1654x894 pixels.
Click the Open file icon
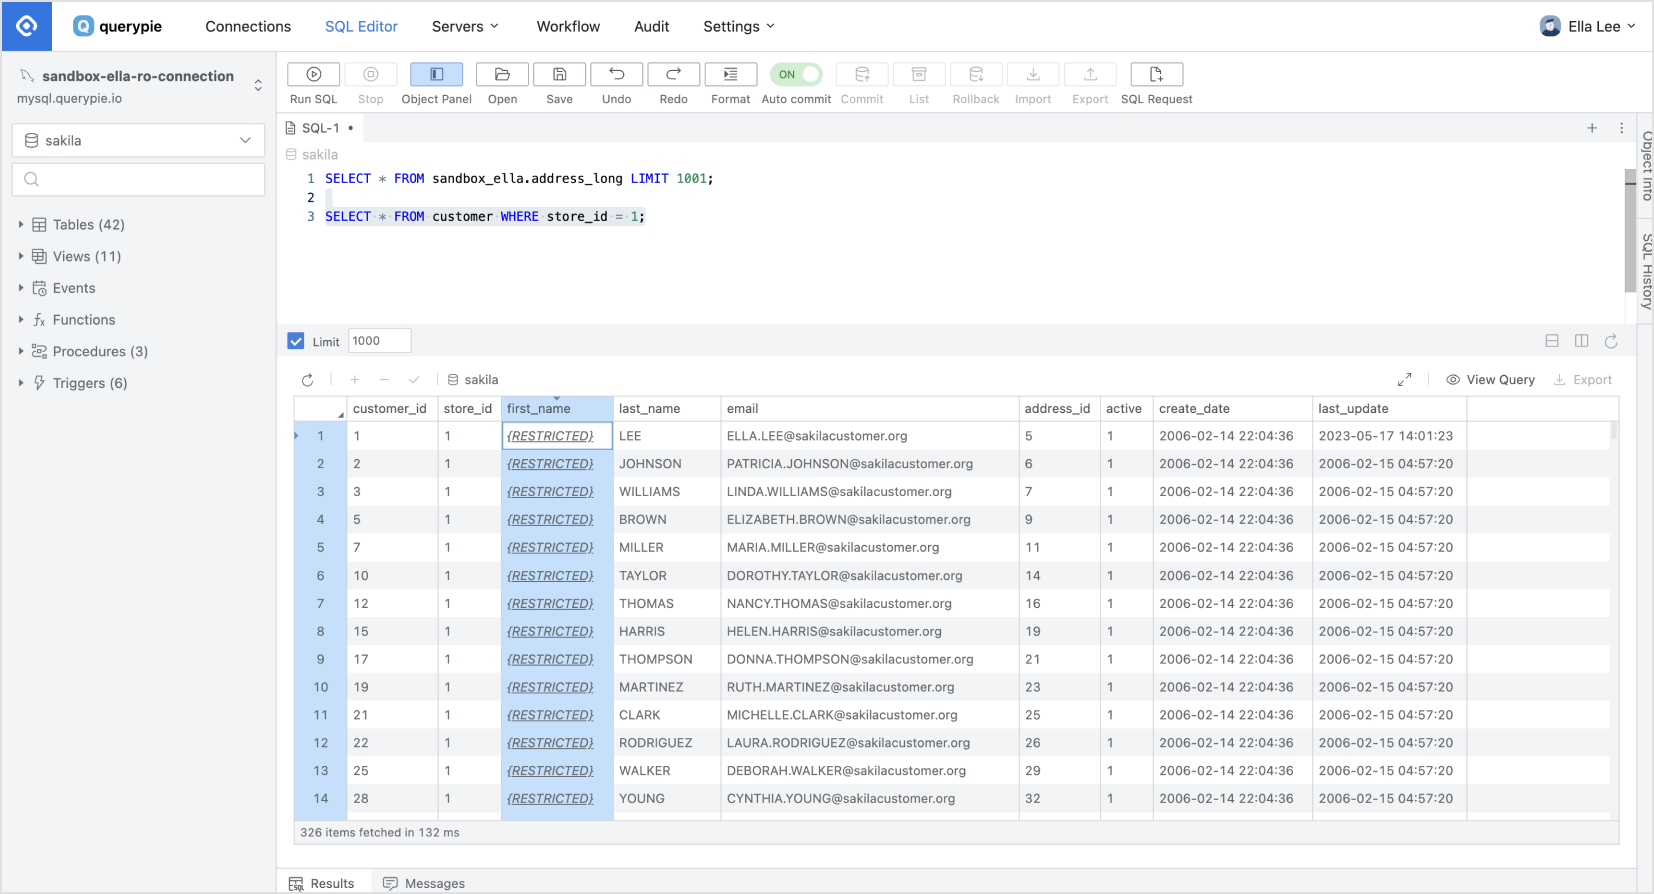tap(502, 75)
